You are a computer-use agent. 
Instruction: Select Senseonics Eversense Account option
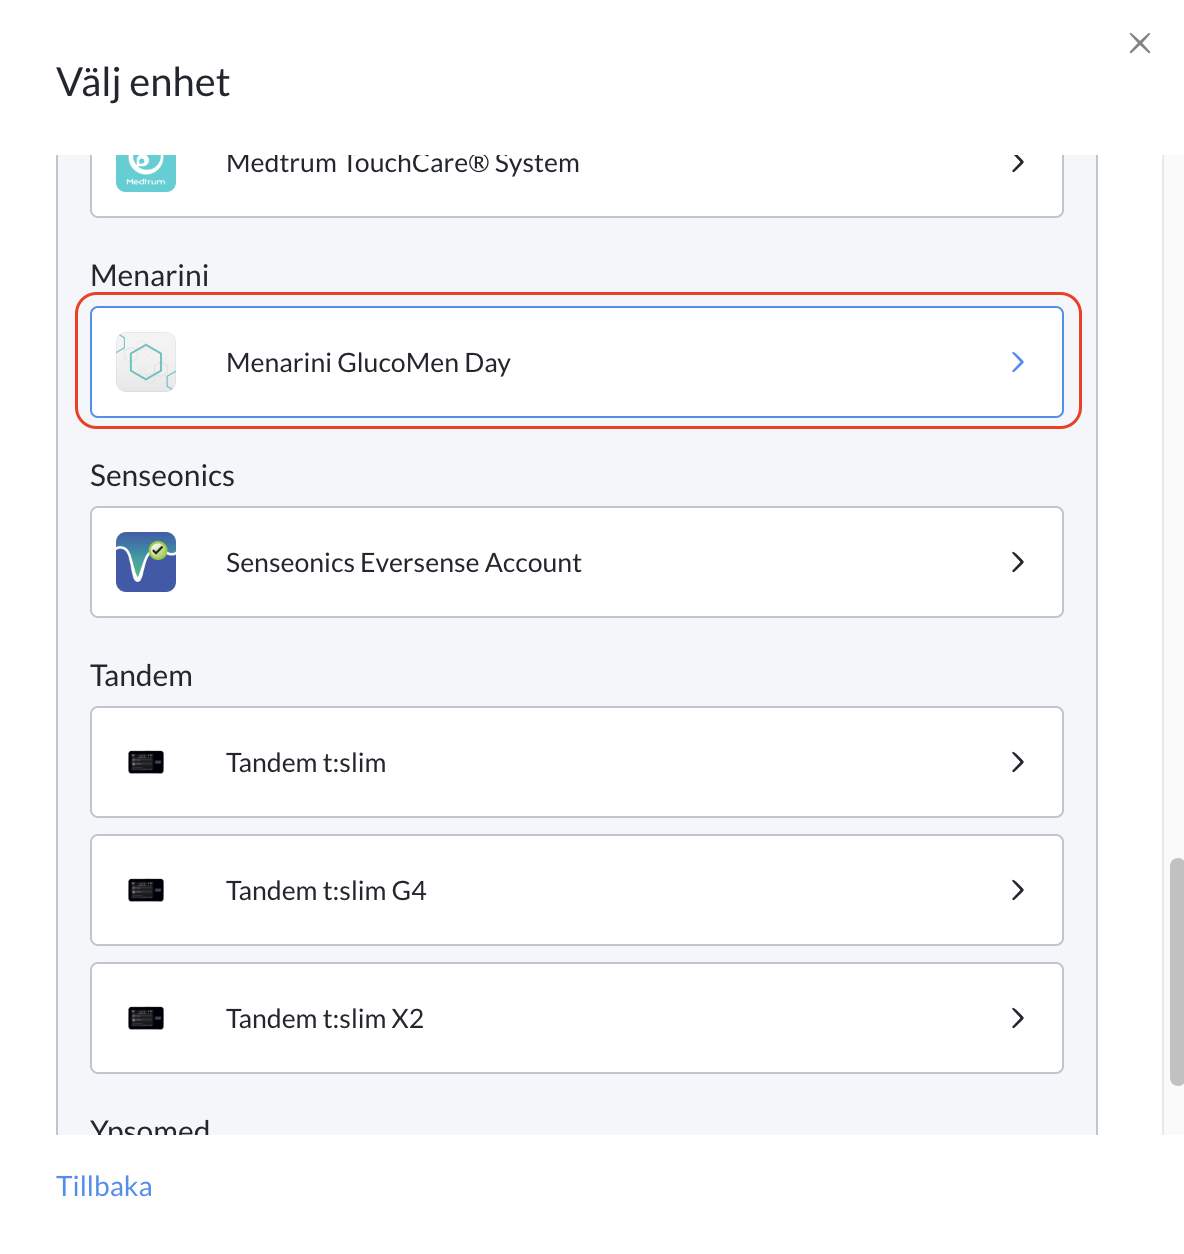tap(577, 562)
